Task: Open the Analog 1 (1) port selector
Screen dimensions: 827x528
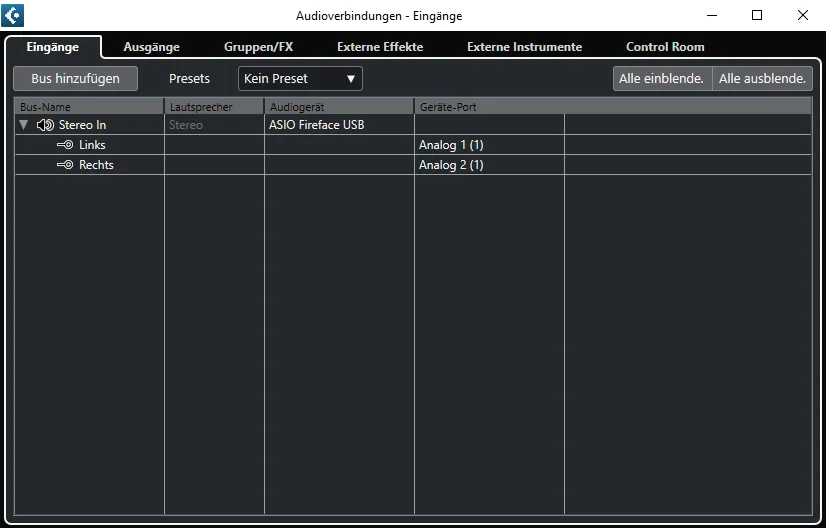Action: pos(489,145)
